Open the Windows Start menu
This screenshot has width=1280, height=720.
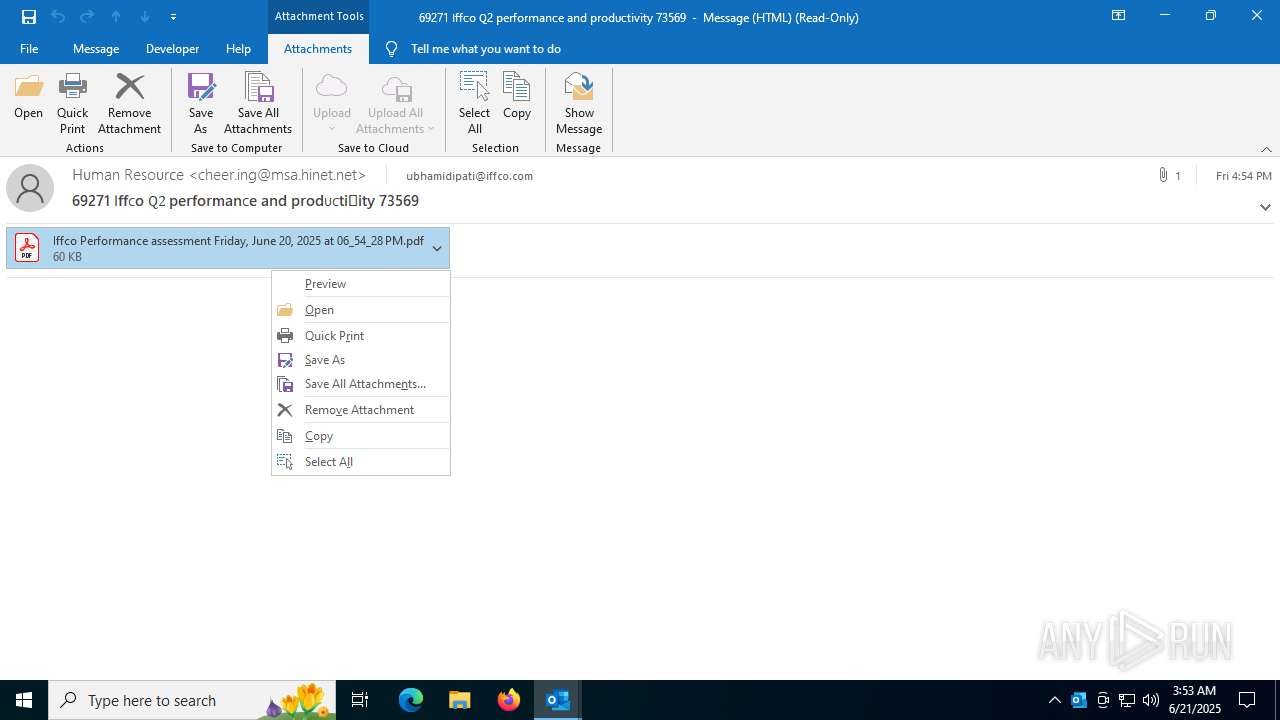click(x=24, y=700)
